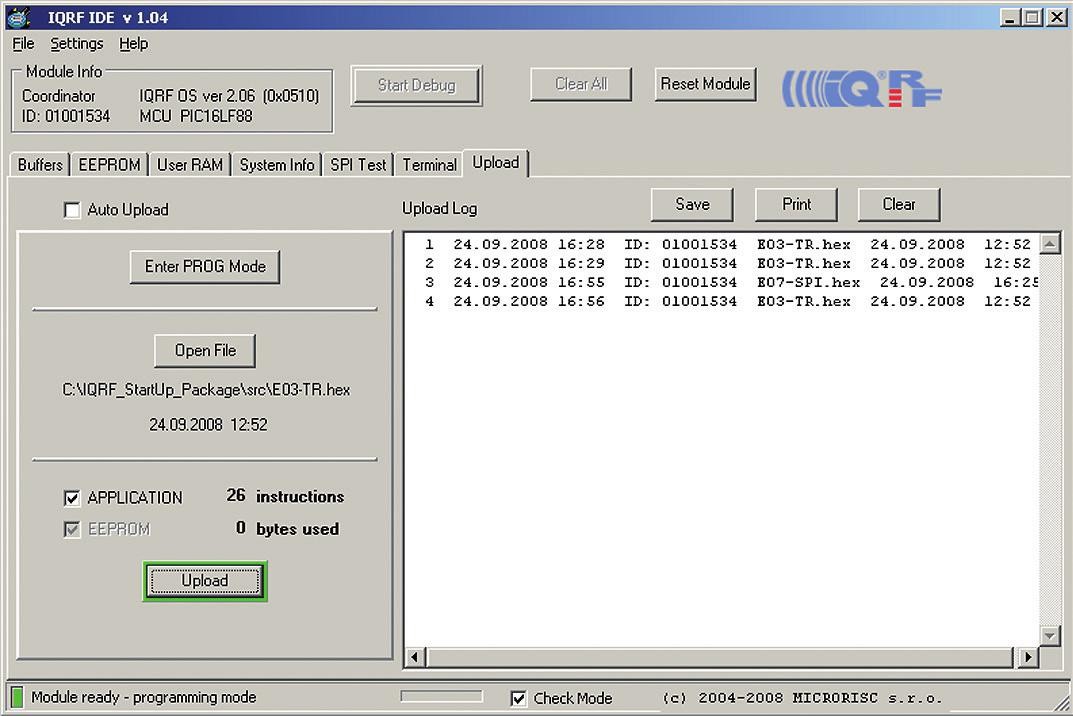Switch to the System Info tab
The image size is (1073, 716).
click(277, 165)
